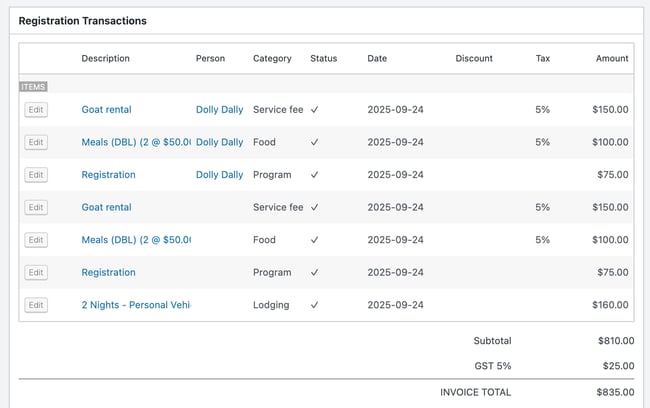Click the Amount column header
Viewport: 650px width, 408px height.
(611, 58)
